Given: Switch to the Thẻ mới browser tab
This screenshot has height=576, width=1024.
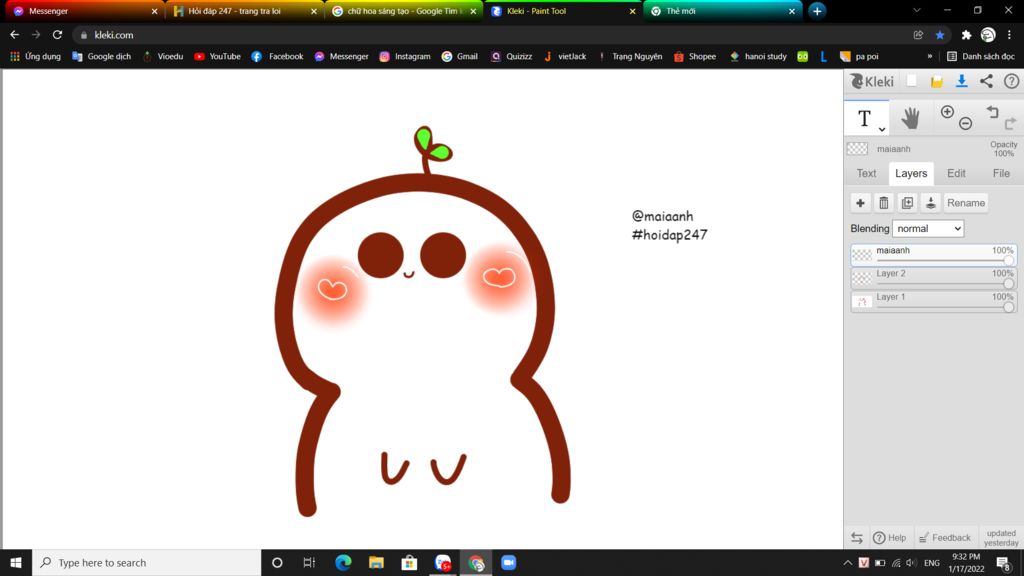Looking at the screenshot, I should click(x=722, y=11).
